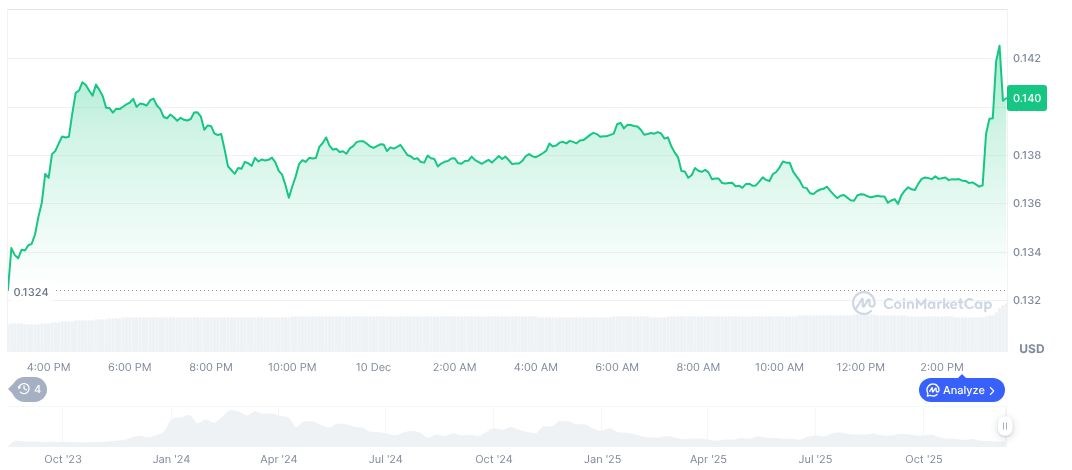Open the Analyze panel
1072x470 pixels.
[961, 390]
